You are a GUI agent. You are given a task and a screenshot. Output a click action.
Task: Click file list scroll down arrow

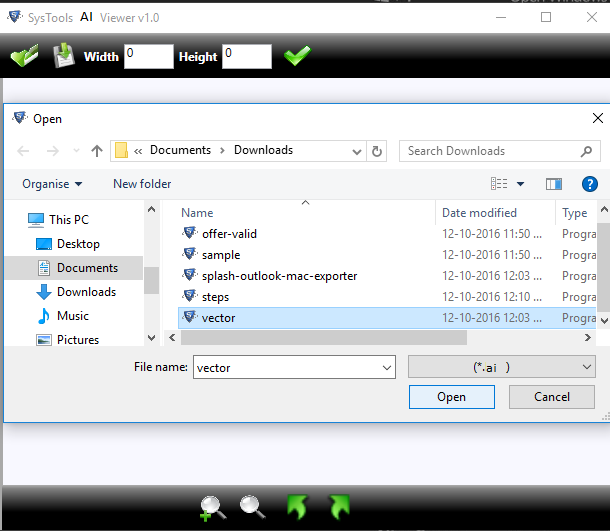604,321
